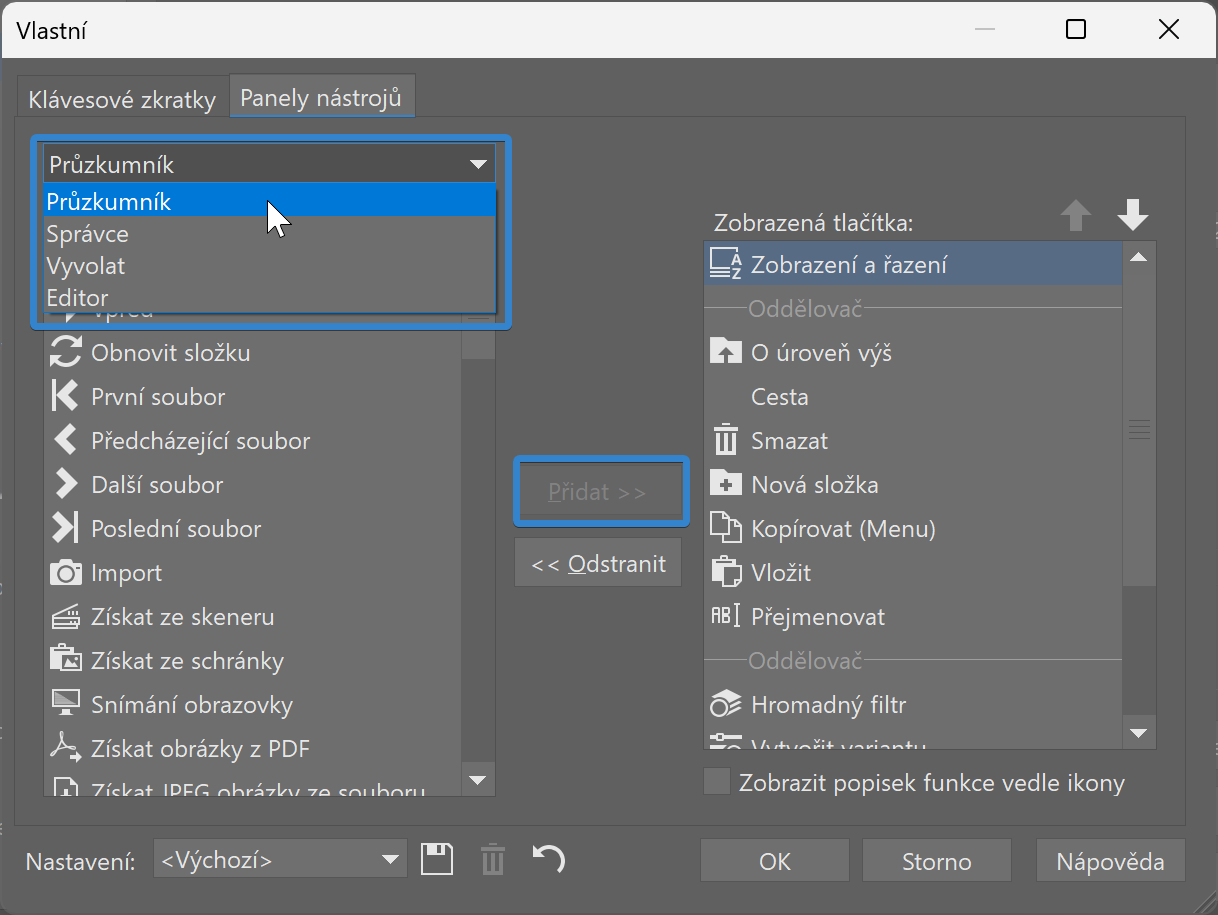
Task: Click the << Odstranit button
Action: tap(598, 564)
